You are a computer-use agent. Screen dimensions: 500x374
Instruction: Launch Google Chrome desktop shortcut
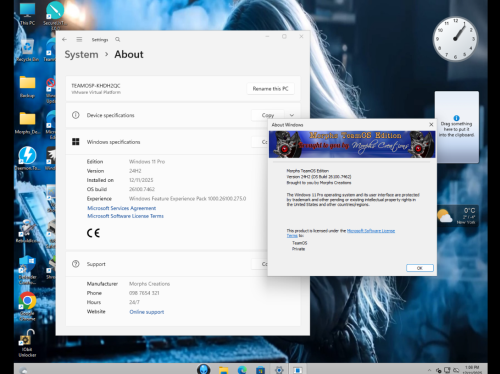(27, 306)
